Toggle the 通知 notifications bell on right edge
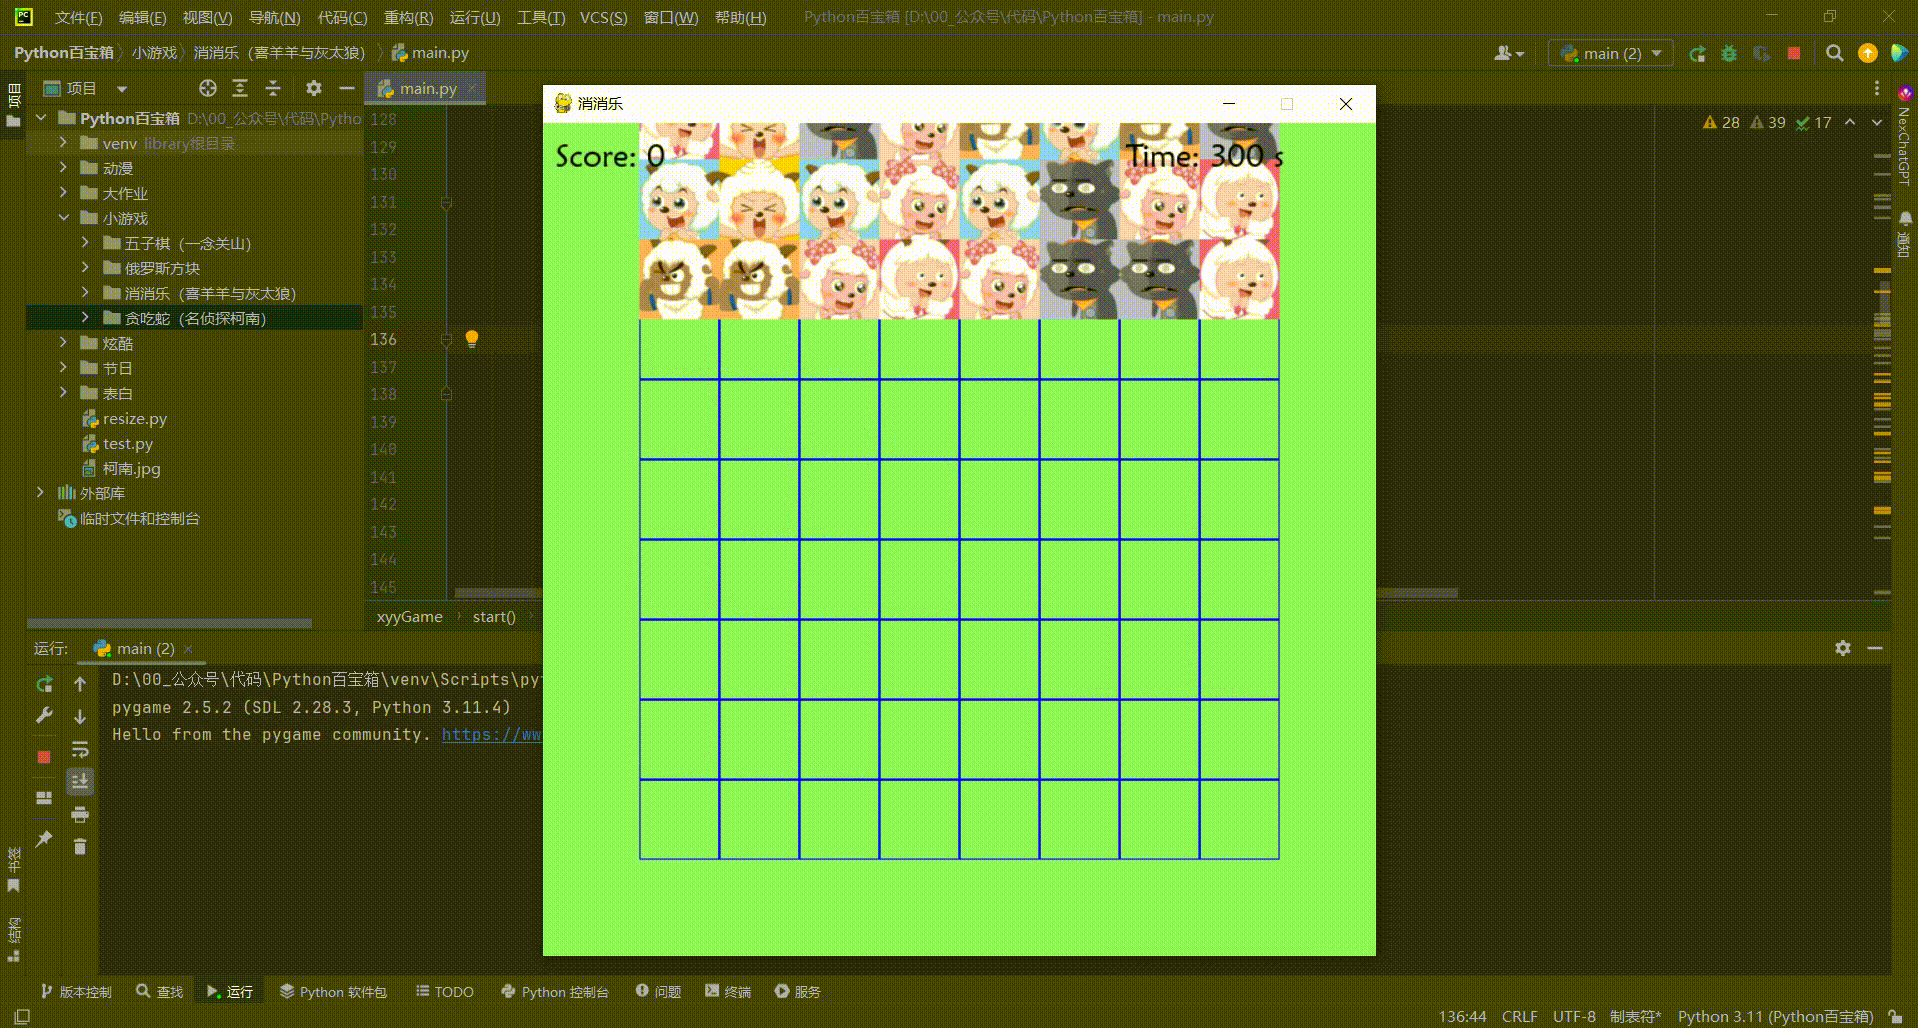Viewport: 1918px width, 1028px height. 1904,235
